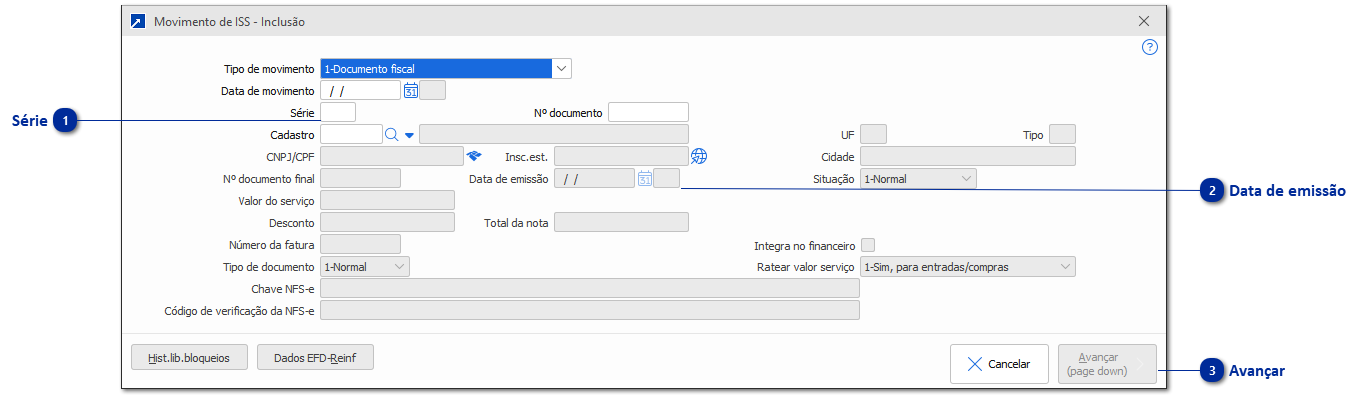Expand the Tipo de movimento dropdown
Screen dimensions: 1362x405
[562, 68]
